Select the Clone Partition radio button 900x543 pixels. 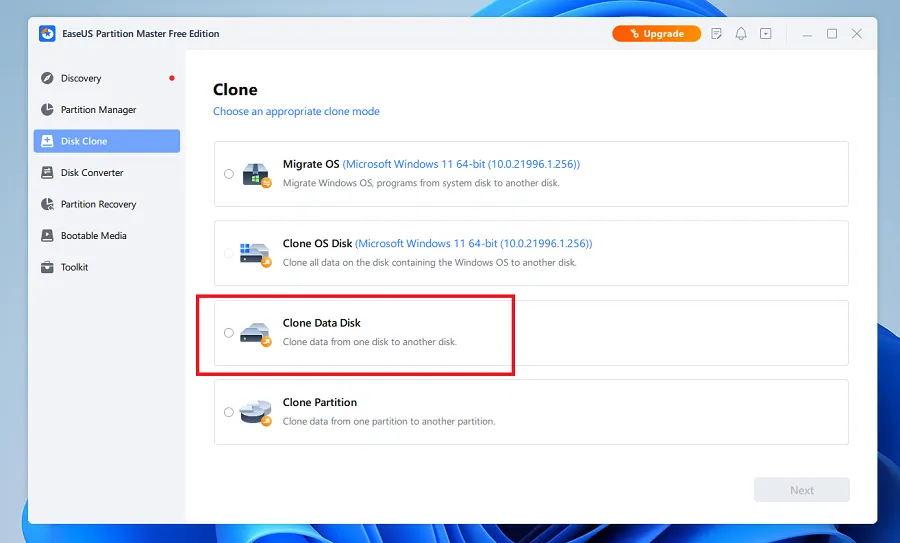pyautogui.click(x=229, y=412)
